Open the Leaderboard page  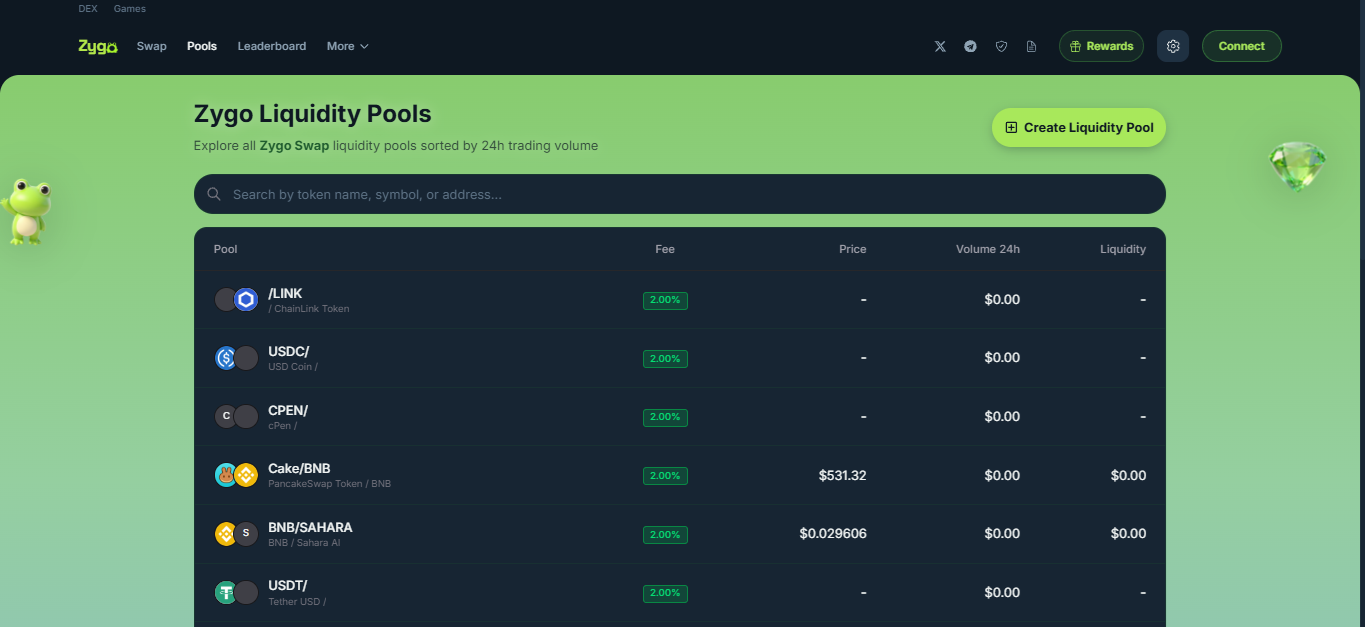click(x=272, y=46)
